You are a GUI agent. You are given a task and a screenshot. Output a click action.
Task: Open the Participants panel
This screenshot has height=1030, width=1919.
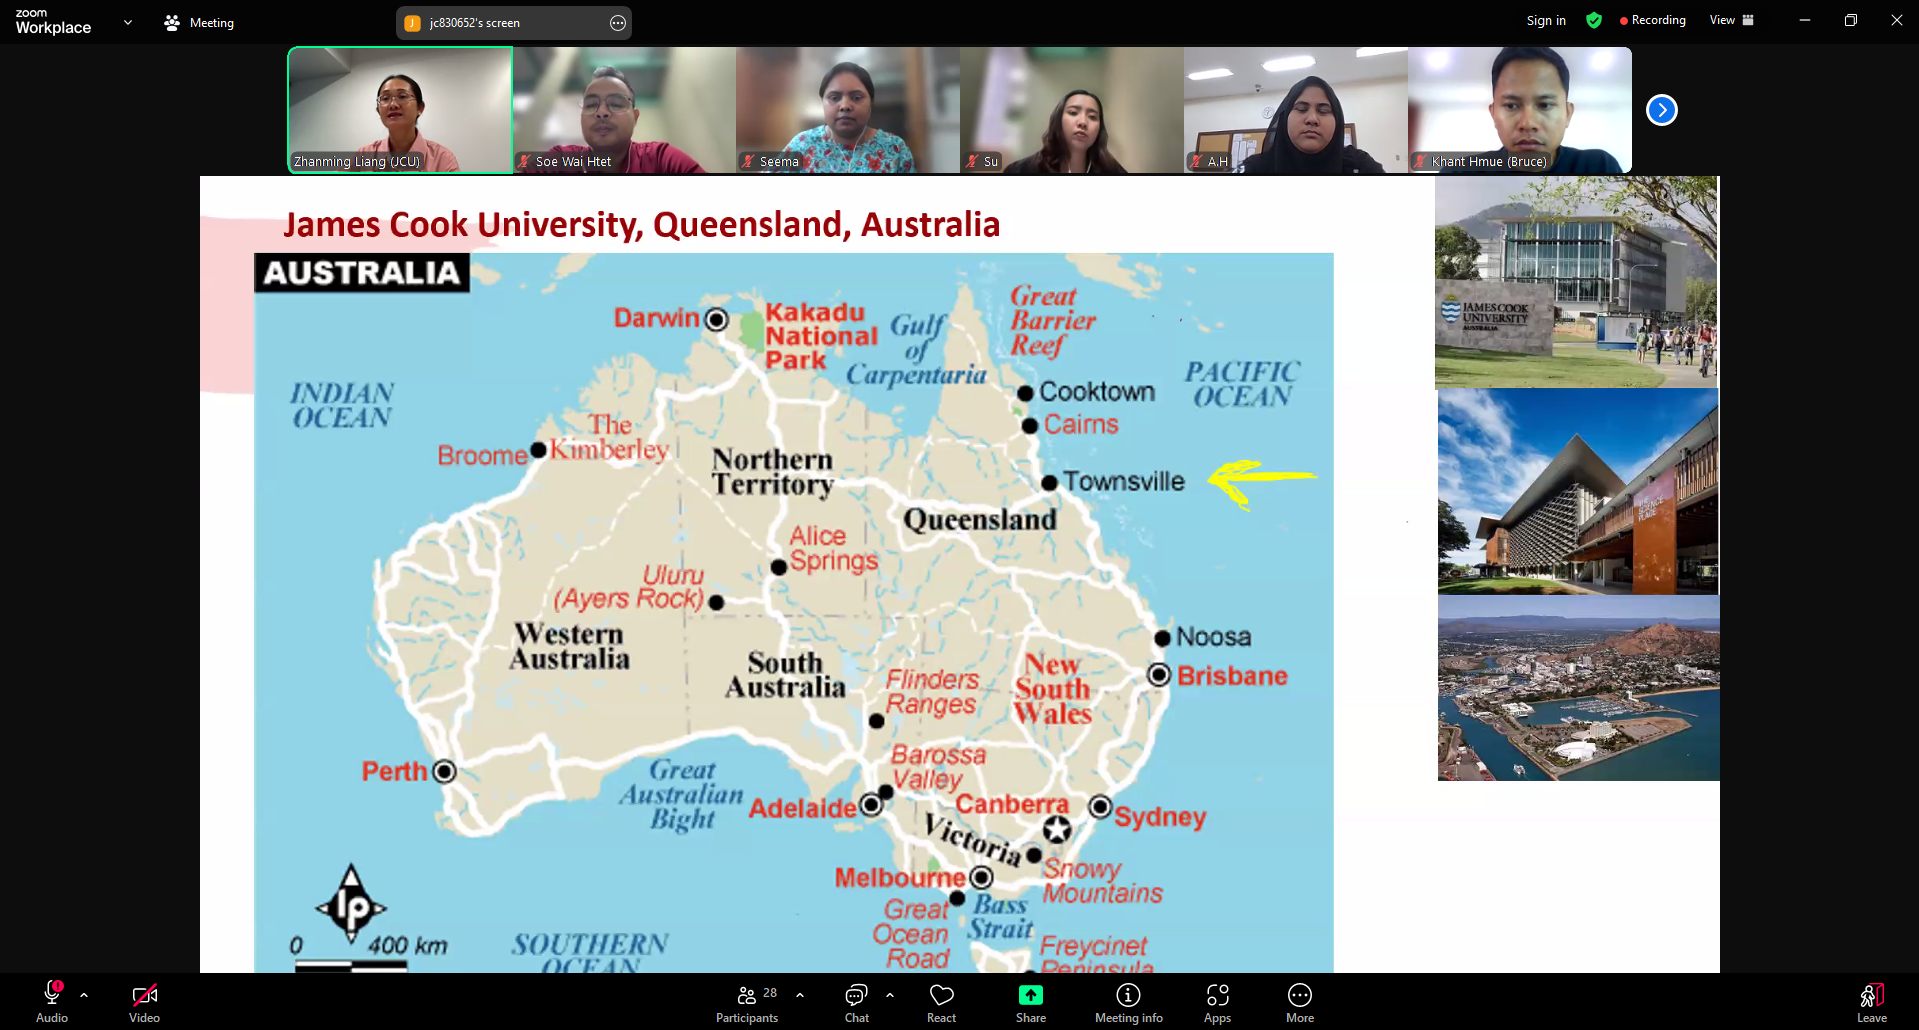(x=746, y=1002)
